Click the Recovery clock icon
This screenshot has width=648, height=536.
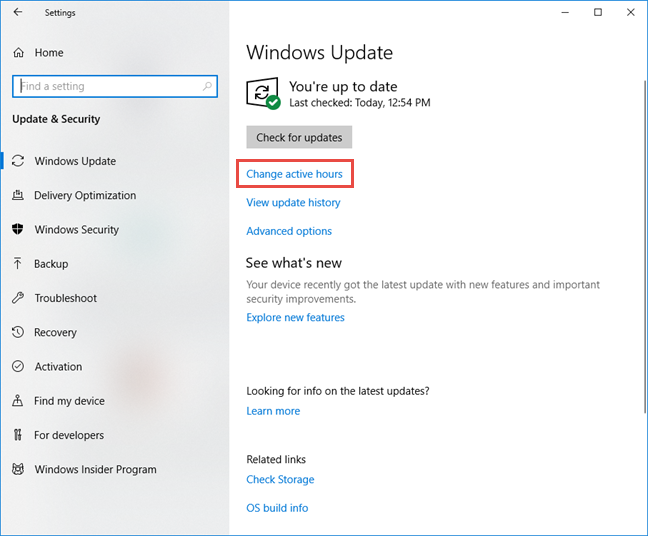point(18,332)
